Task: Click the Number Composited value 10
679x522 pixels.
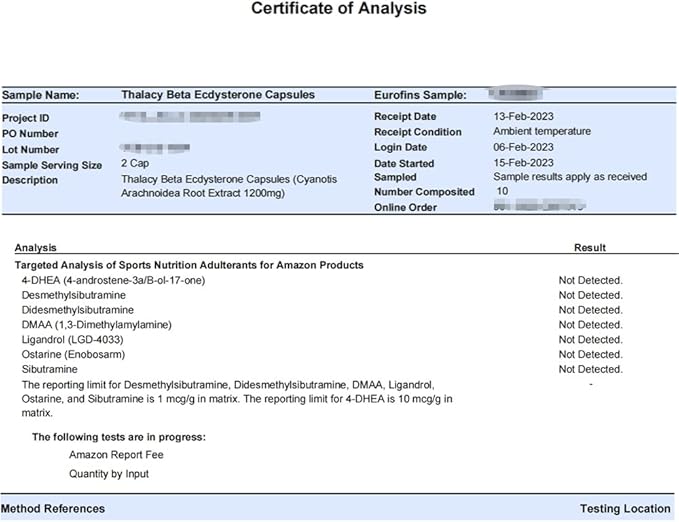Action: (x=502, y=191)
